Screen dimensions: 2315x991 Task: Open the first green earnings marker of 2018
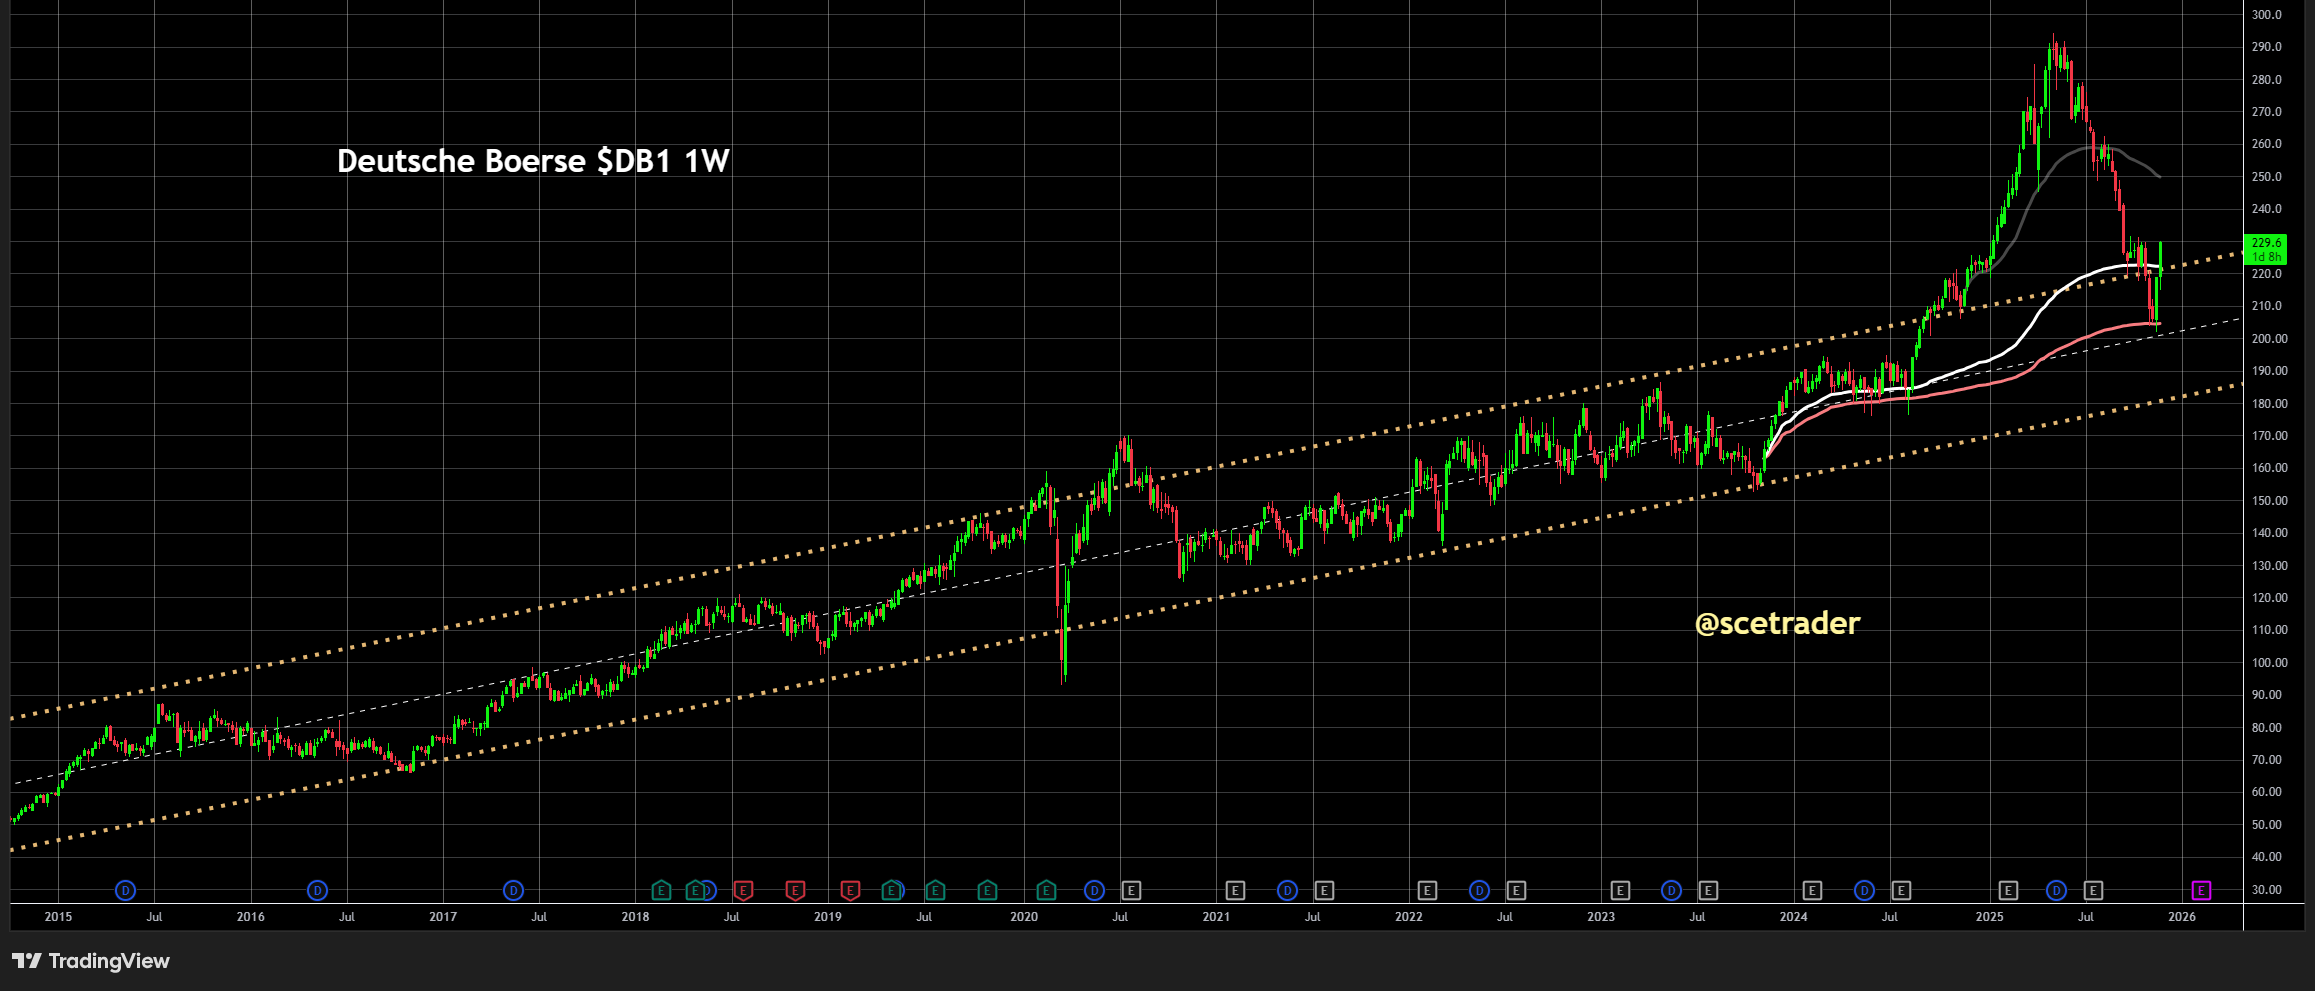tap(661, 890)
